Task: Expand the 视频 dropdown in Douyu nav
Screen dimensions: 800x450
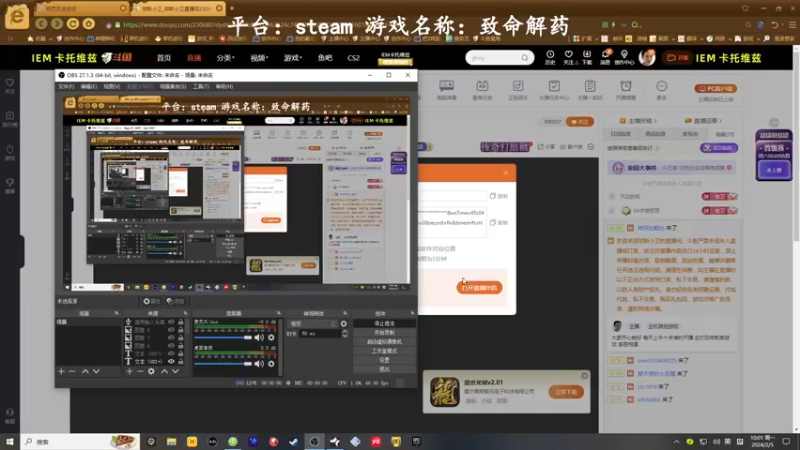Action: (x=259, y=58)
